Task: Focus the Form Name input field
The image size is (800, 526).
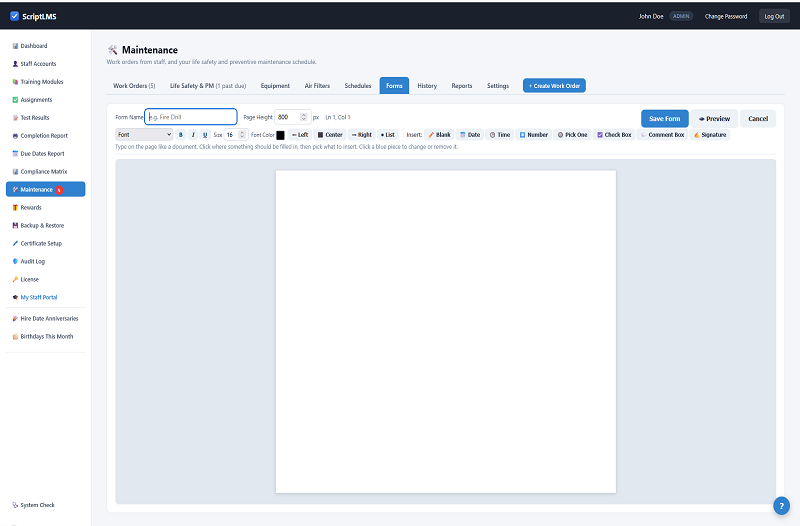Action: tap(191, 117)
